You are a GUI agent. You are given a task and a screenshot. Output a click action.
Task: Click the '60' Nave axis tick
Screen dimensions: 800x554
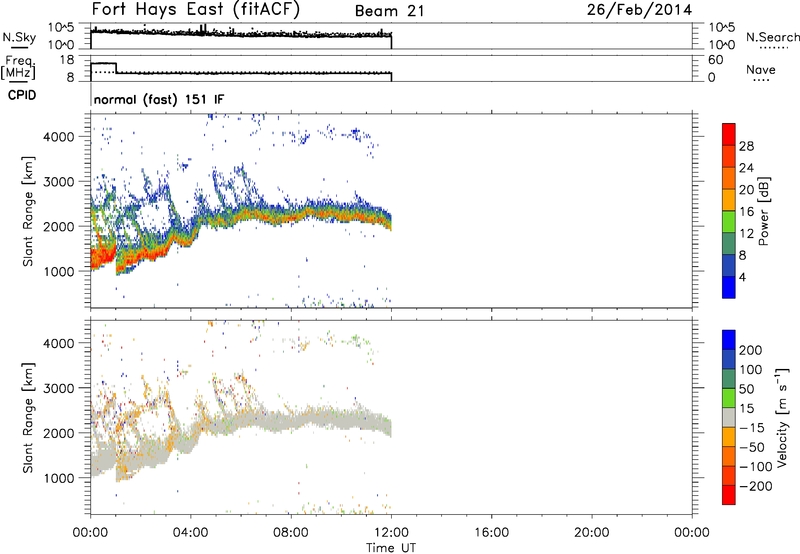click(715, 60)
